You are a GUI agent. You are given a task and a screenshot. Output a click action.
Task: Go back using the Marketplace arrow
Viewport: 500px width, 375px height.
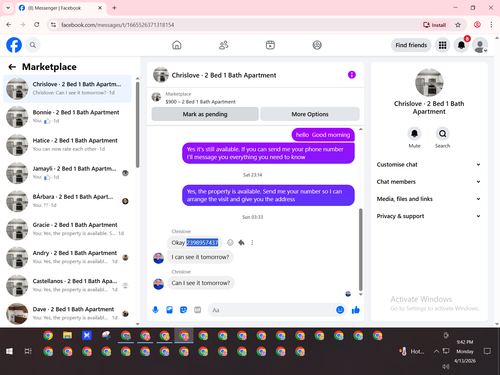(12, 67)
